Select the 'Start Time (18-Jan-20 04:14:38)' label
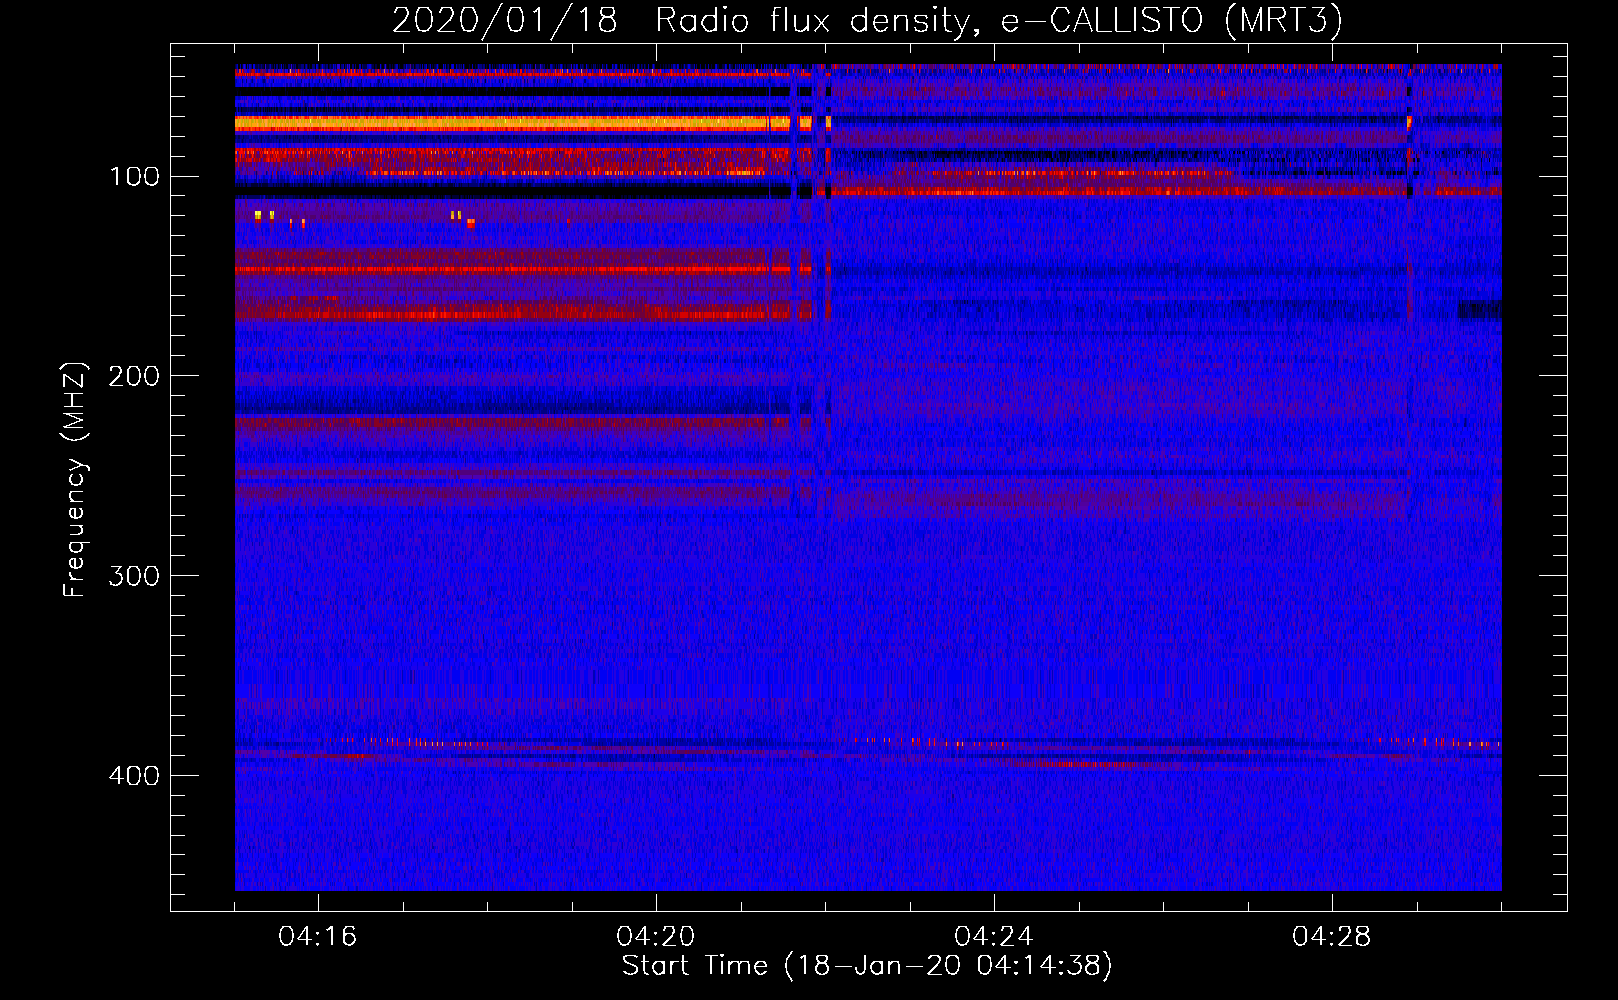The height and width of the screenshot is (1000, 1618). coord(867,966)
